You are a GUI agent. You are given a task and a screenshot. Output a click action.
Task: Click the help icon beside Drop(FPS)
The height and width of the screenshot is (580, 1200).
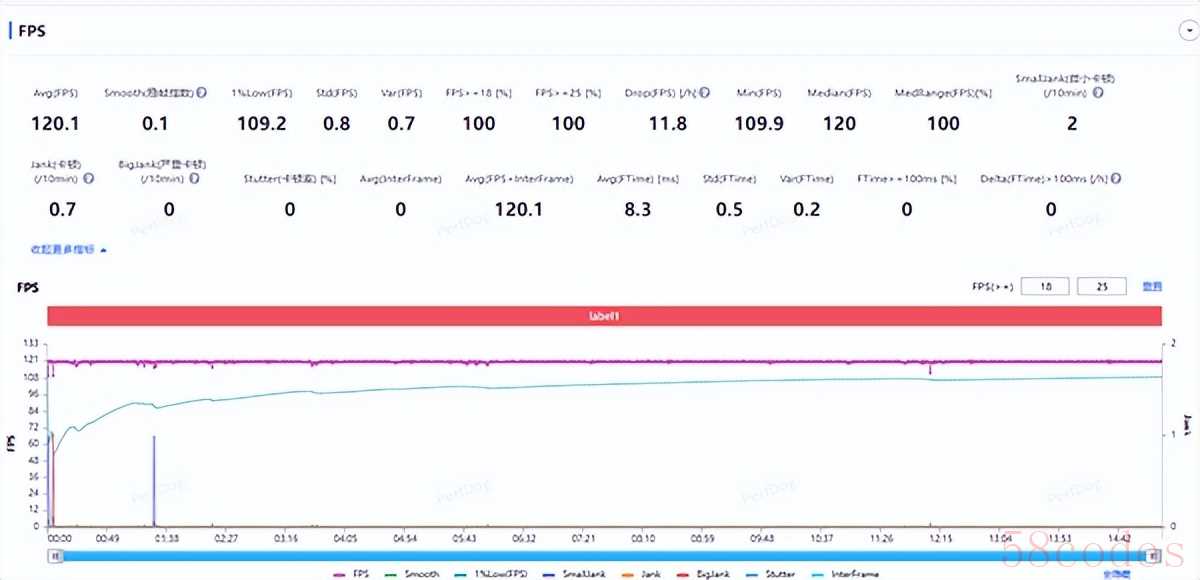[x=705, y=93]
